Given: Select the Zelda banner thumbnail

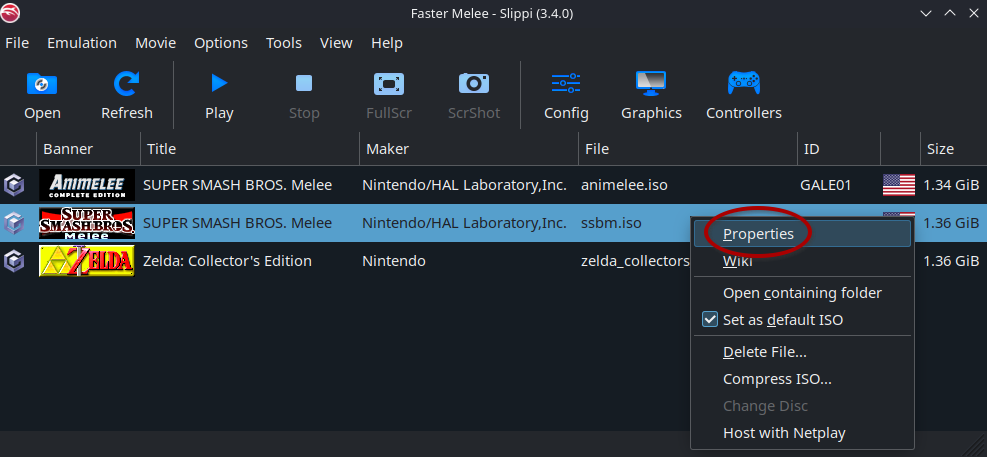Looking at the screenshot, I should coord(87,261).
